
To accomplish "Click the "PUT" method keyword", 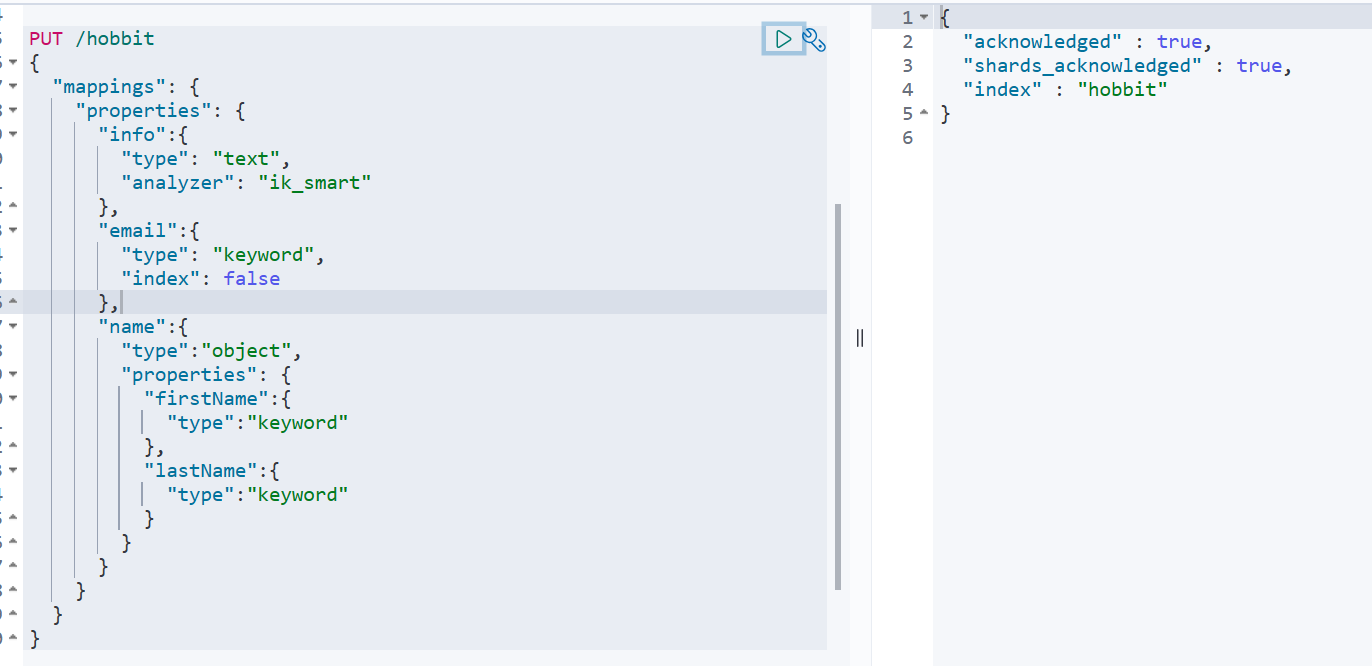I will (46, 39).
